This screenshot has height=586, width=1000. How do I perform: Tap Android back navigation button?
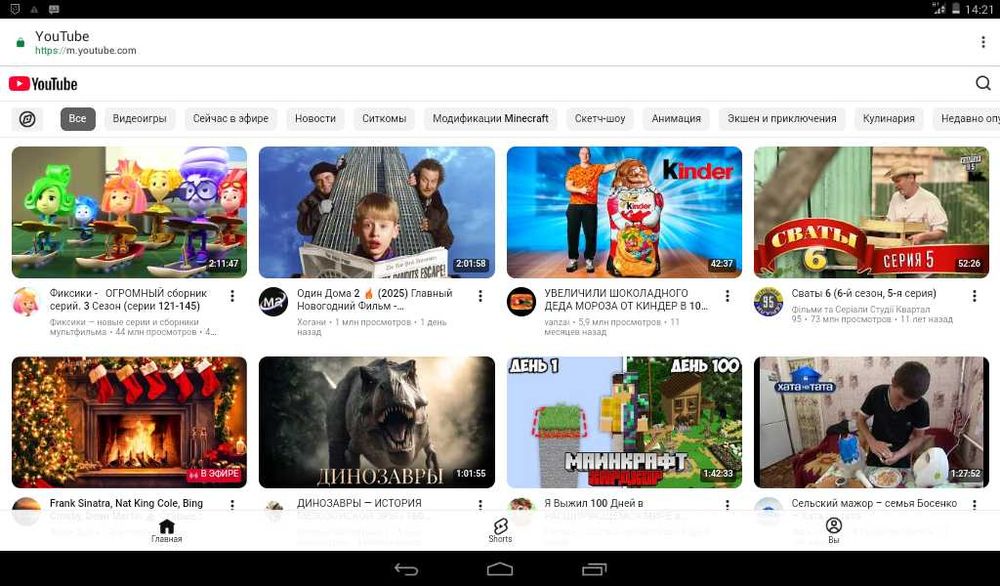pyautogui.click(x=406, y=569)
